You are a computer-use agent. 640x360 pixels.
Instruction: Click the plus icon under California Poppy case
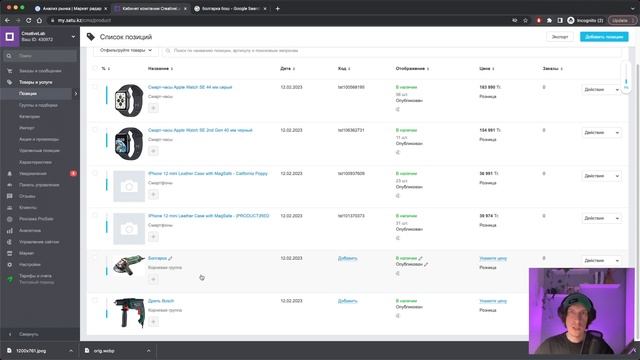[153, 194]
